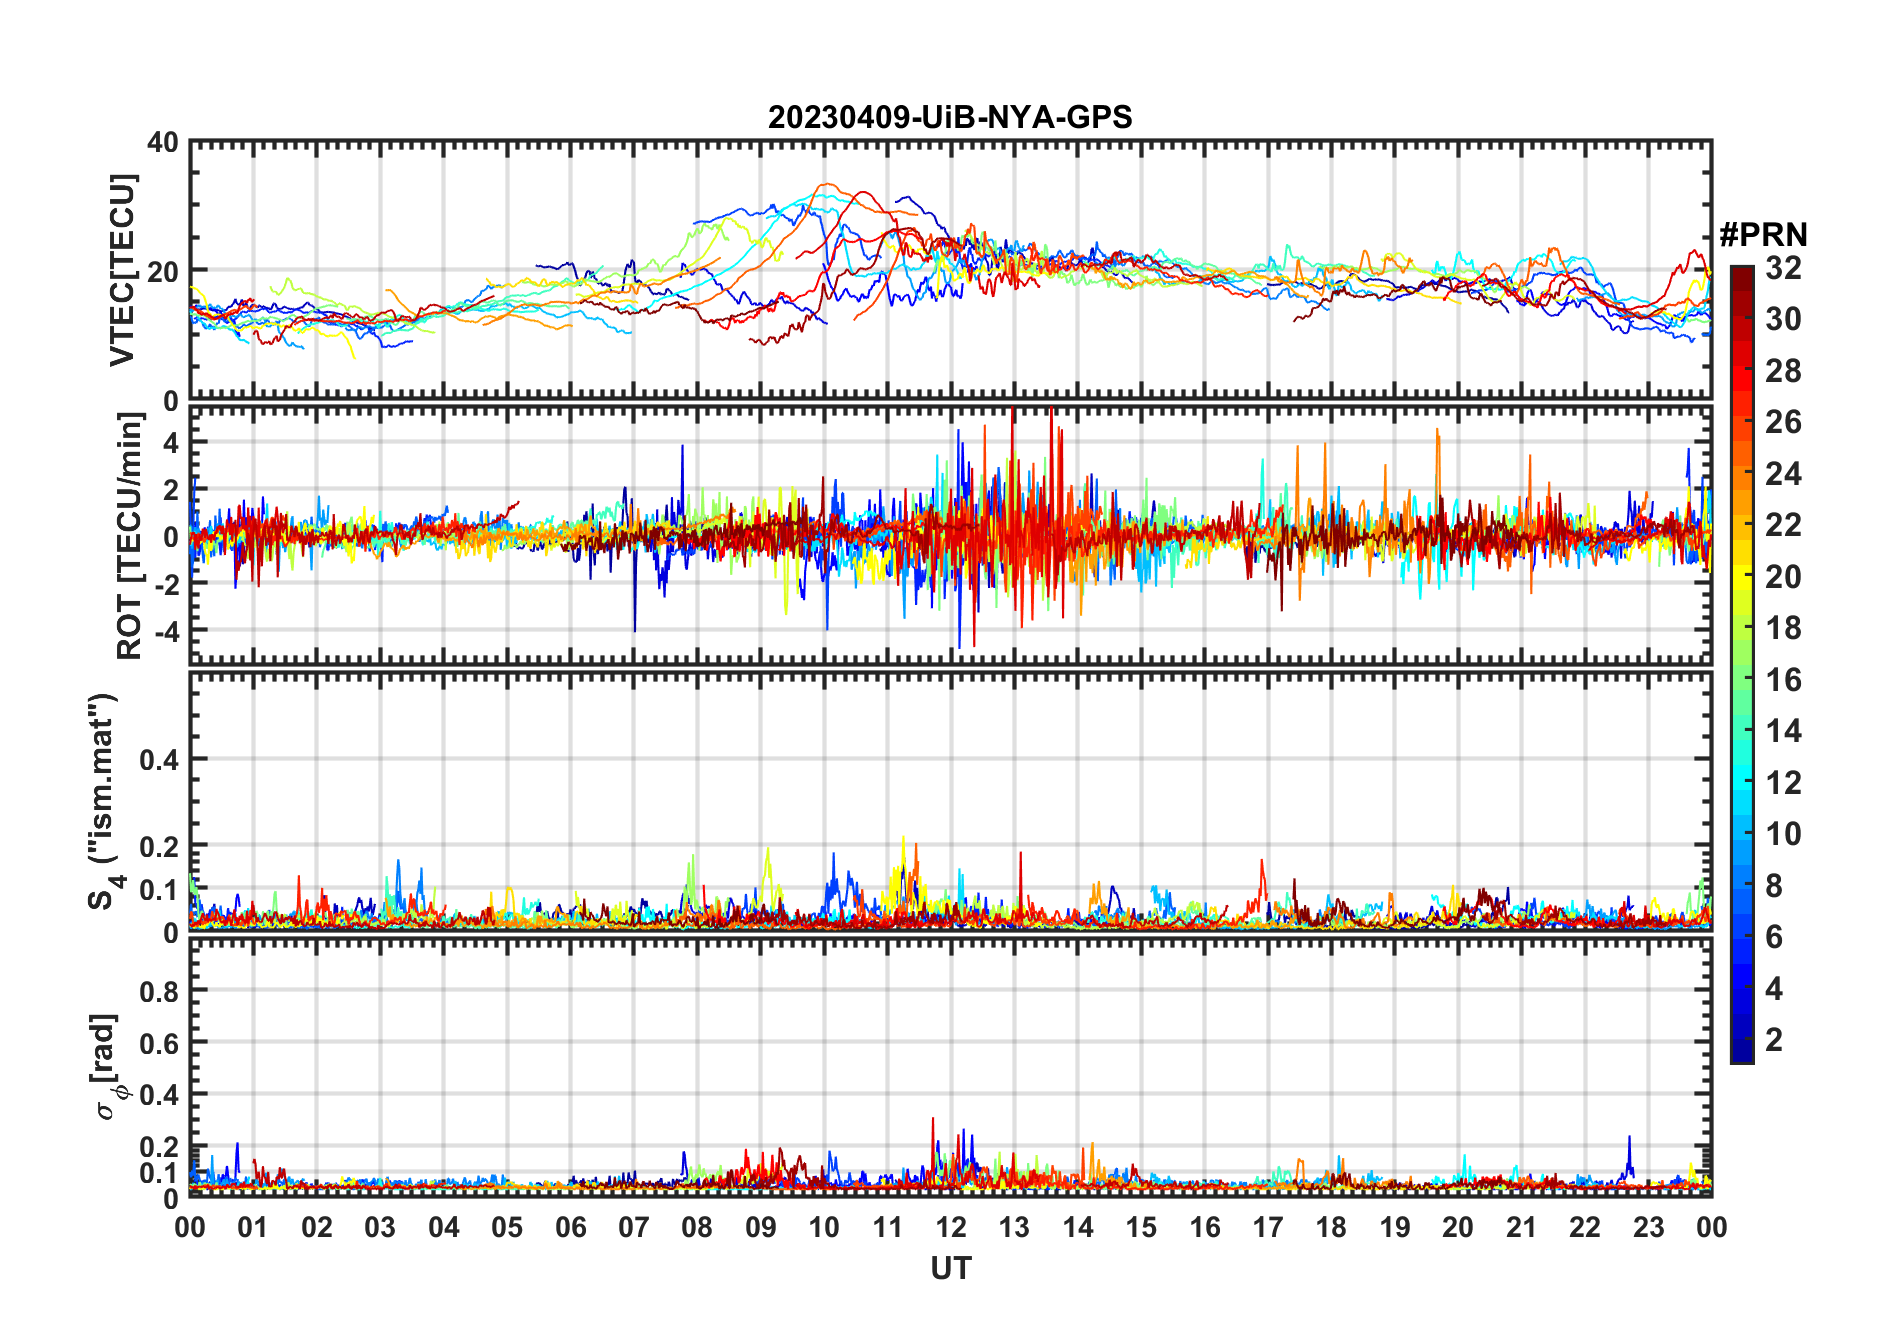Click colorbar tick label 22

pos(1783,524)
